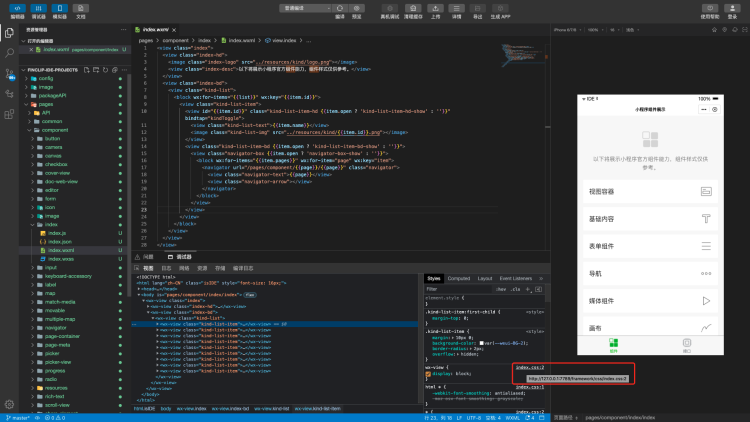This screenshot has height=422, width=750.
Task: Open index.wxss in file tree
Action: point(60,259)
